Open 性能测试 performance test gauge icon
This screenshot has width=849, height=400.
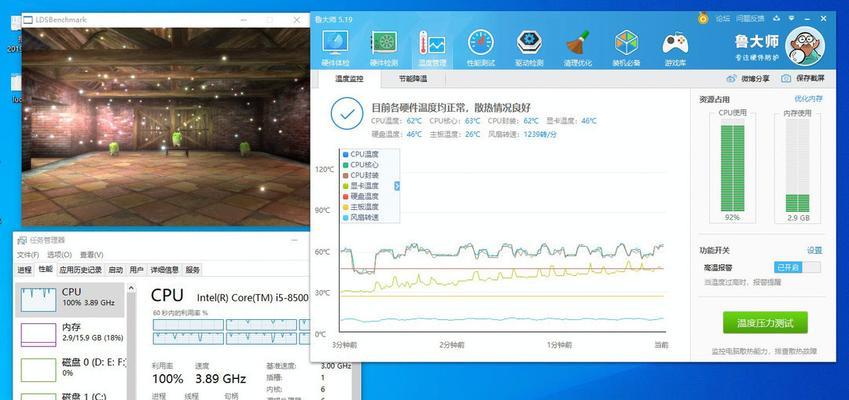click(481, 48)
